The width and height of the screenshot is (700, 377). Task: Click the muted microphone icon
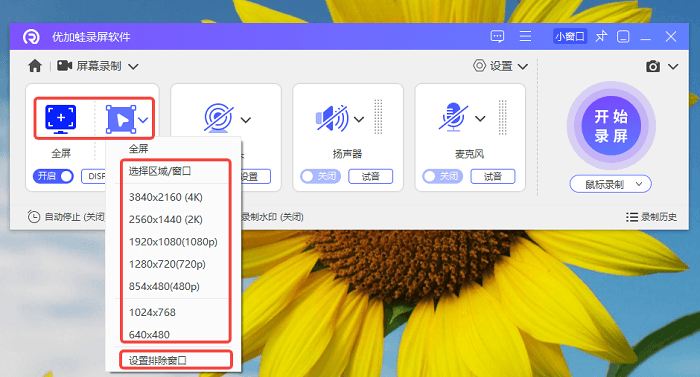(x=454, y=117)
